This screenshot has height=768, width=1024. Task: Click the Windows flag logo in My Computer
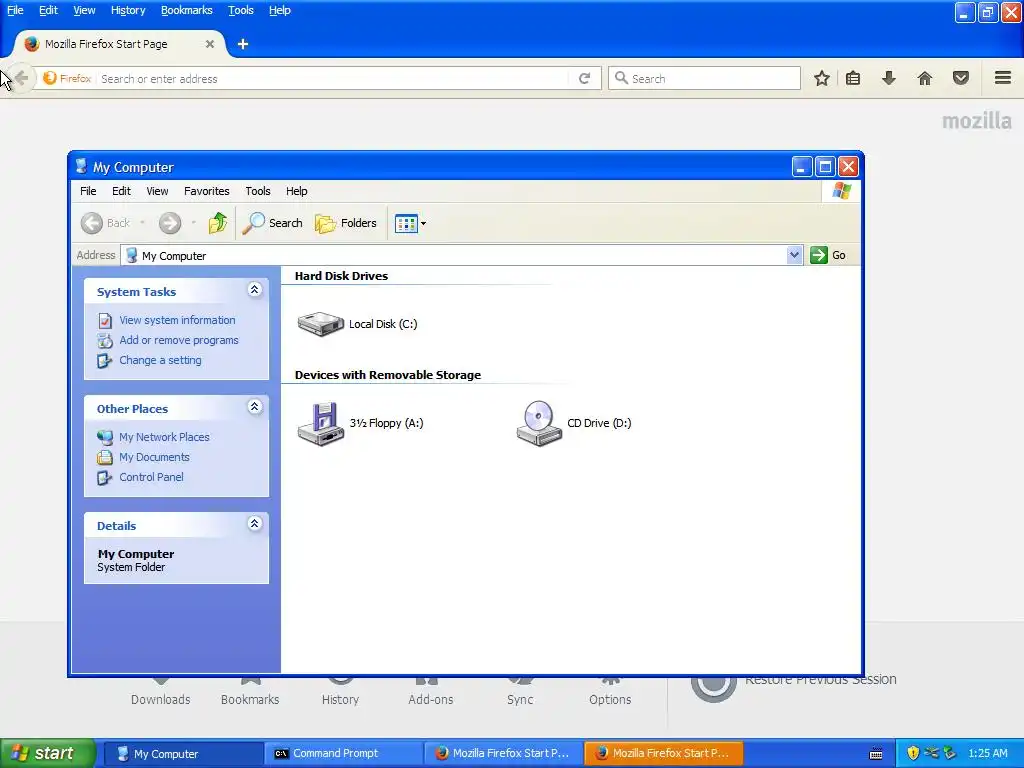coord(841,191)
